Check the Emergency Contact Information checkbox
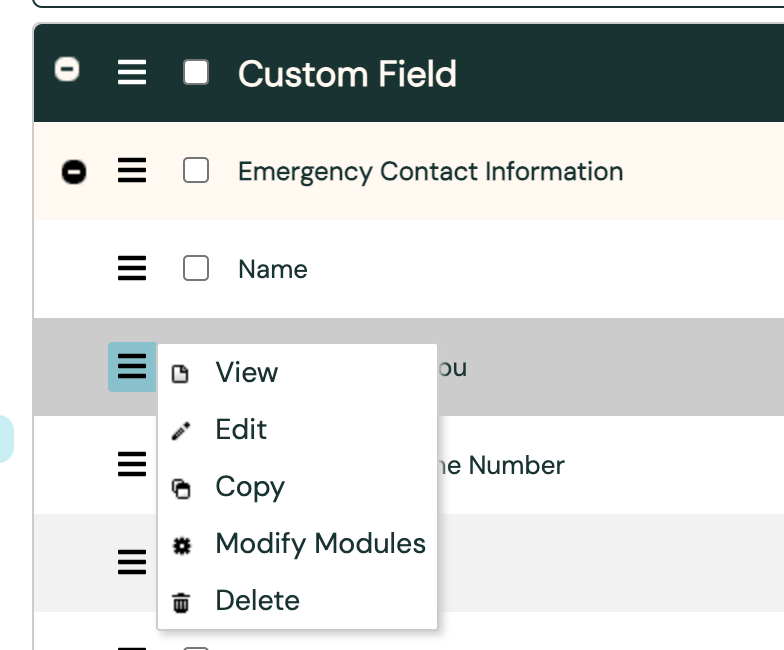 click(196, 171)
